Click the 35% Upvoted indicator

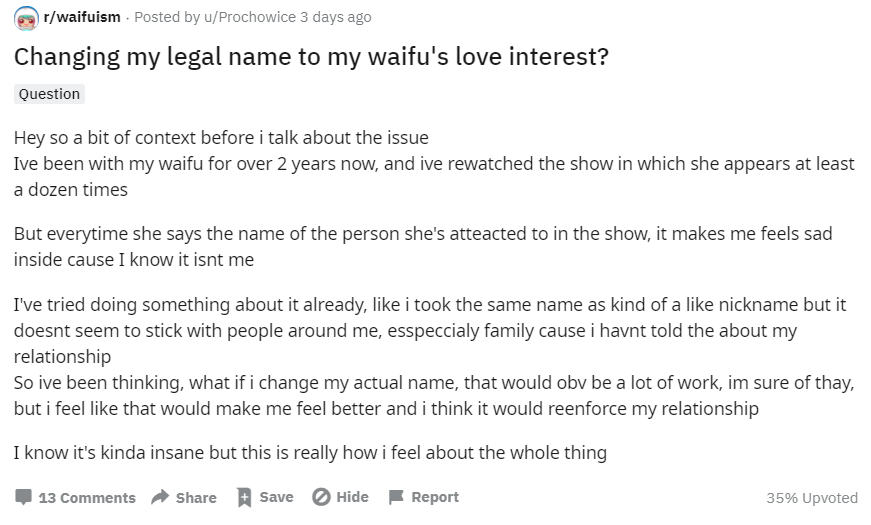coord(812,498)
